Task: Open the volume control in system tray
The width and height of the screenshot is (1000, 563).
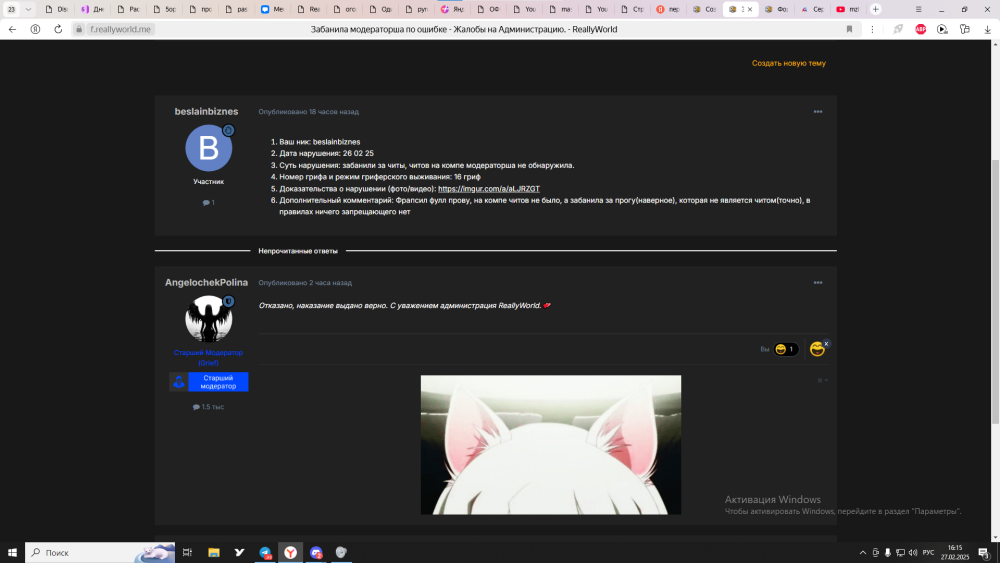Action: click(x=913, y=553)
